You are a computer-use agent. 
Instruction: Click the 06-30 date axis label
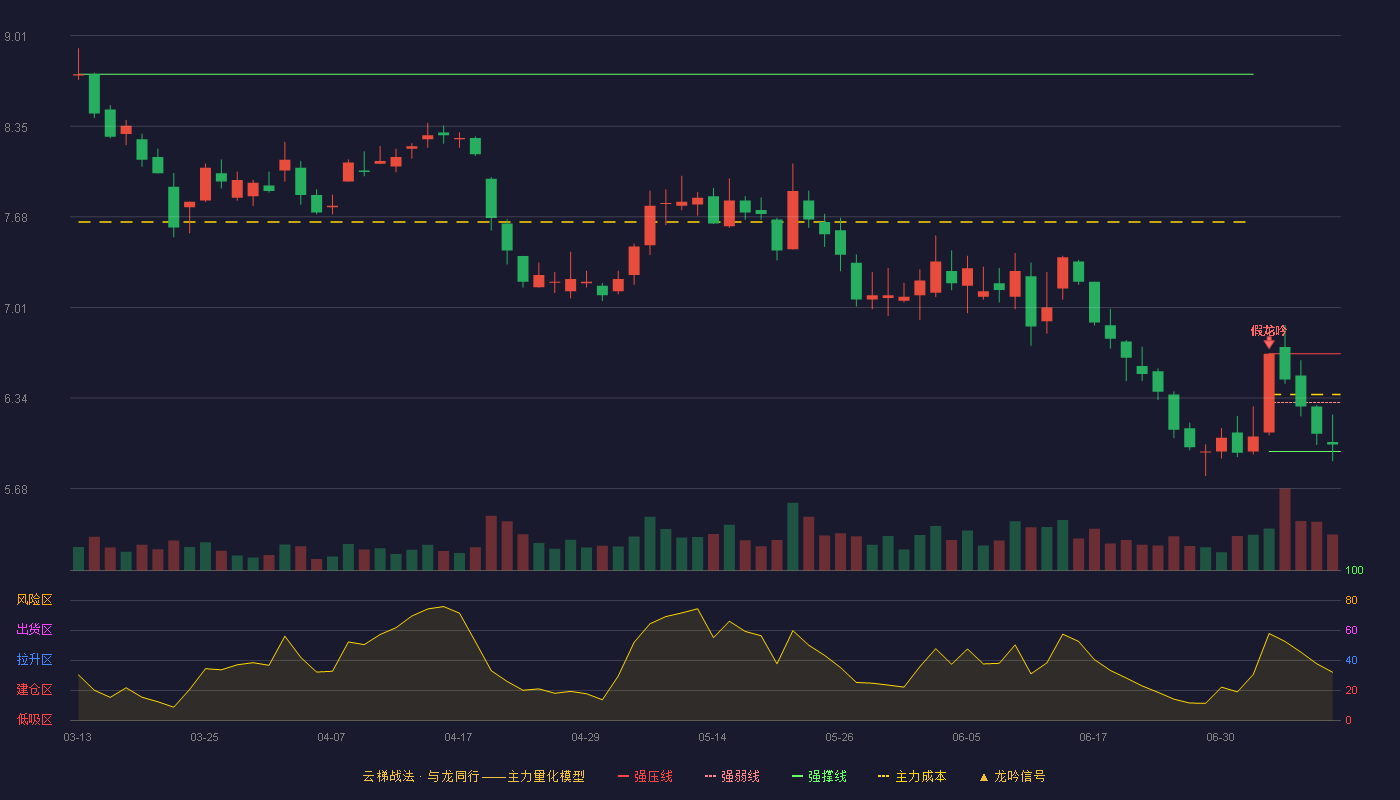(1220, 737)
